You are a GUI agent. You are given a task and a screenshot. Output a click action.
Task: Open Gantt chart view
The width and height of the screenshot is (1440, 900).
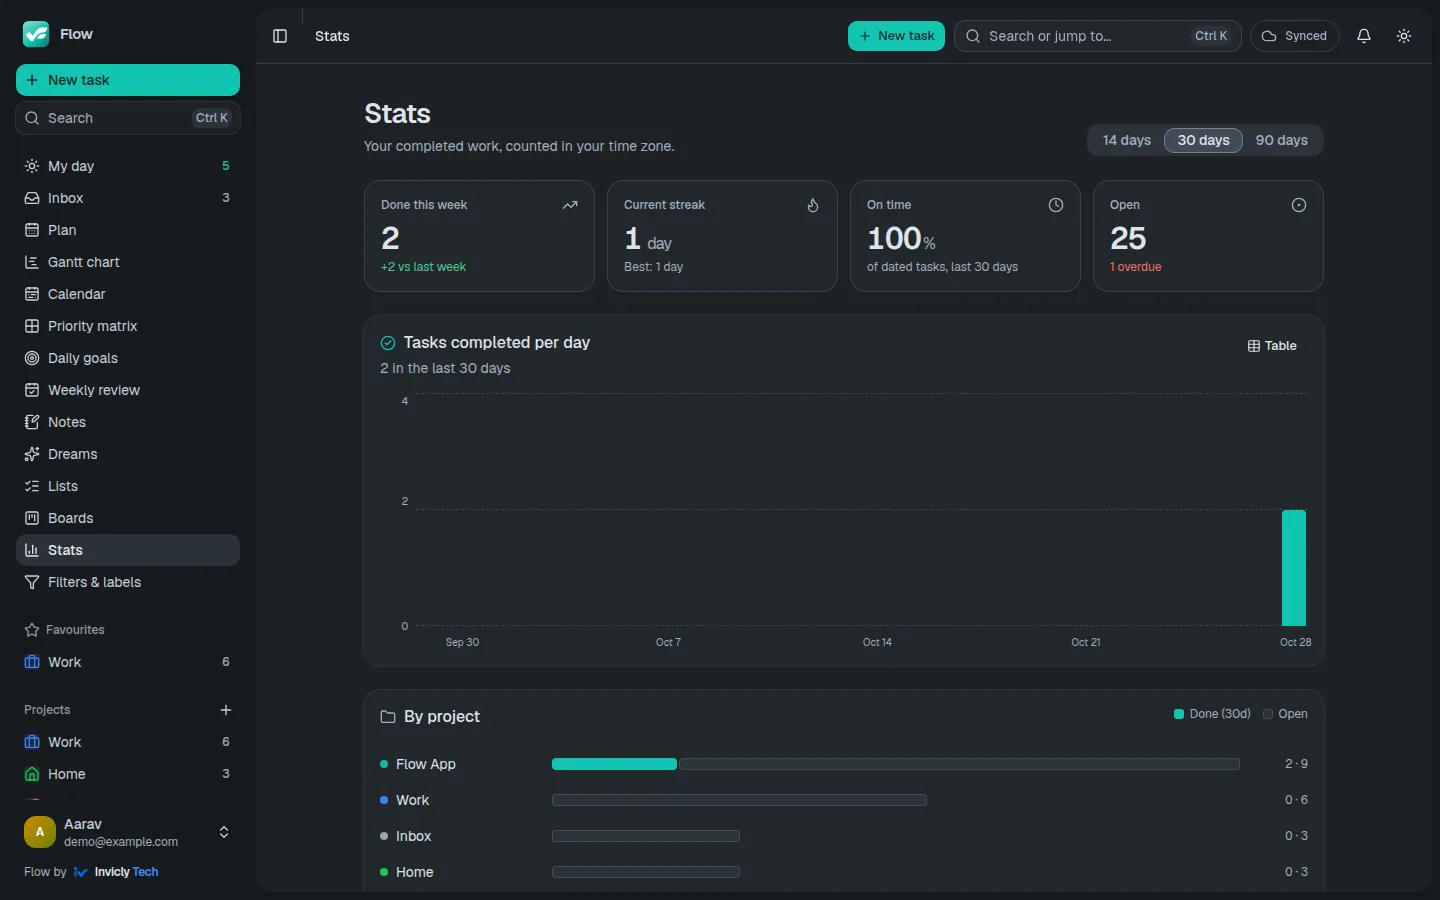128,262
